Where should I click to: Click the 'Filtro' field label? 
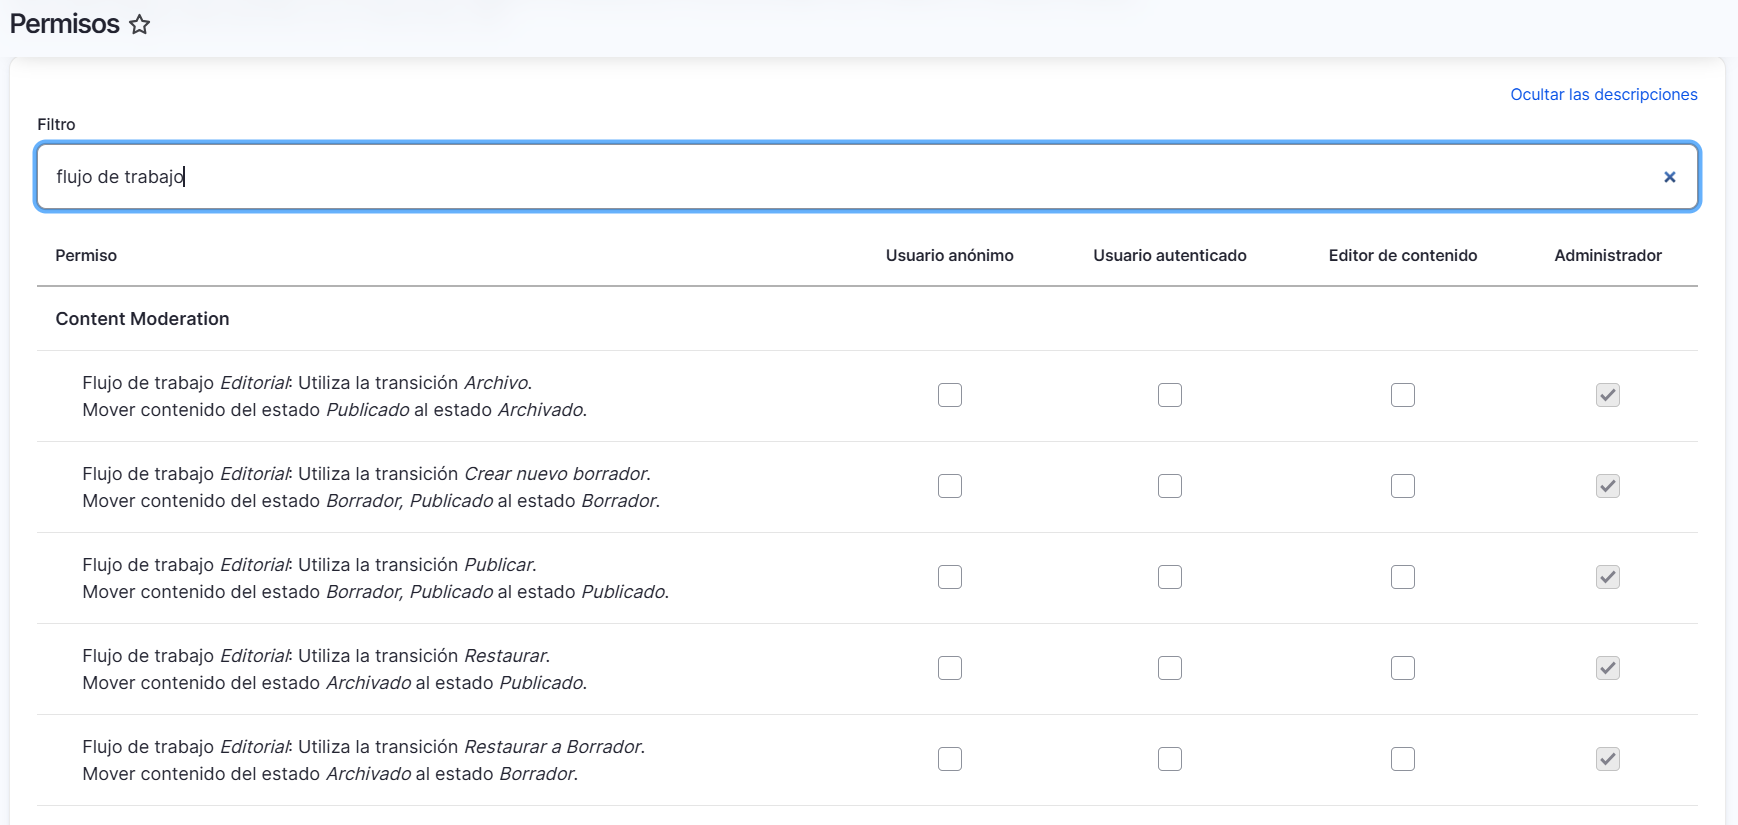tap(56, 124)
